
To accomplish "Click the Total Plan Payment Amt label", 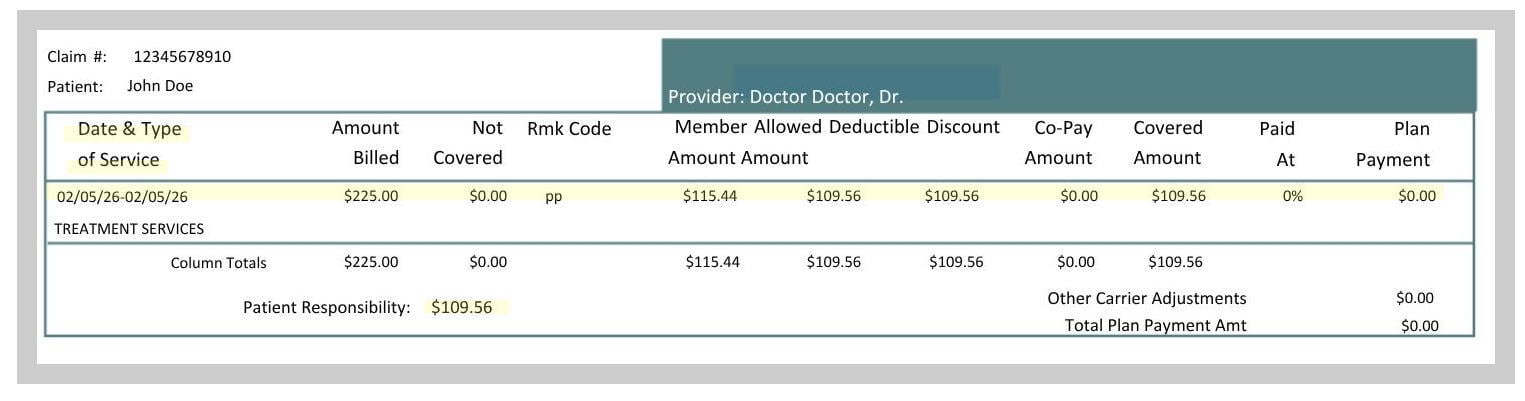I will click(x=1156, y=325).
